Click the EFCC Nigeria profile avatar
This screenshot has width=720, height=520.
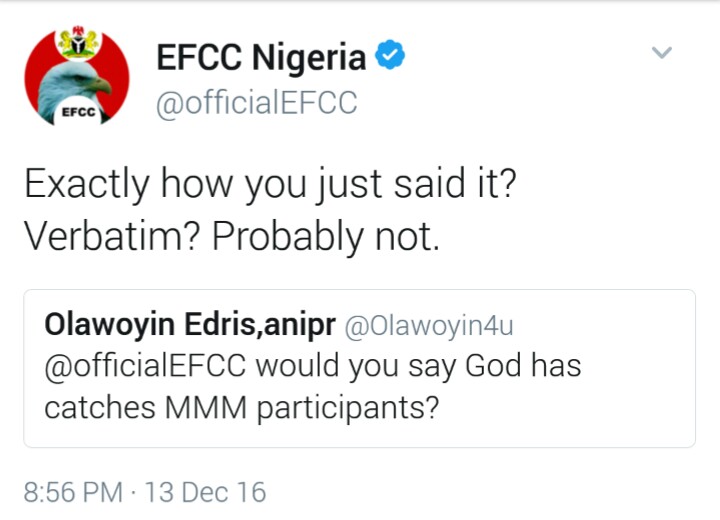pyautogui.click(x=77, y=78)
